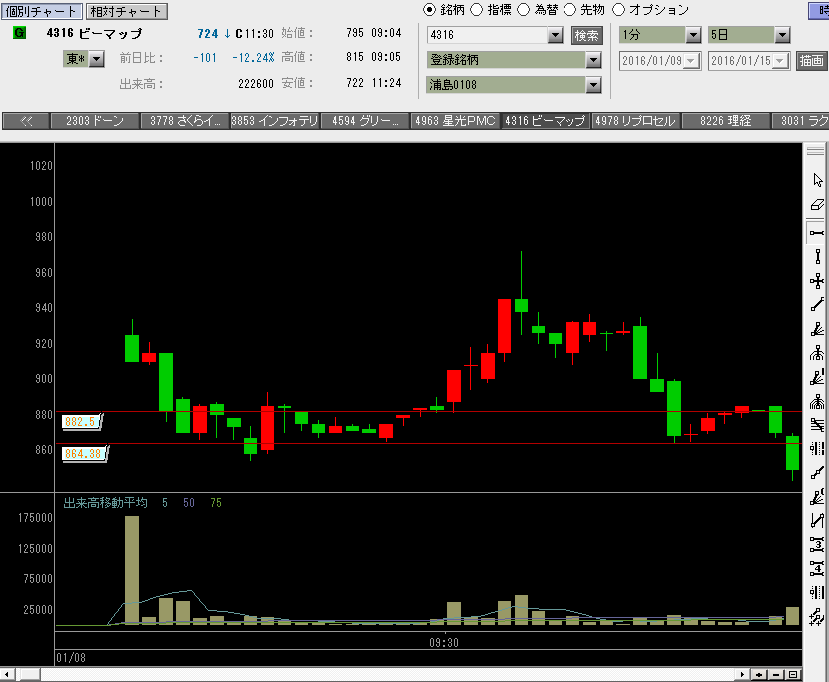Select the eraser tool
This screenshot has height=682, width=829.
pyautogui.click(x=817, y=205)
